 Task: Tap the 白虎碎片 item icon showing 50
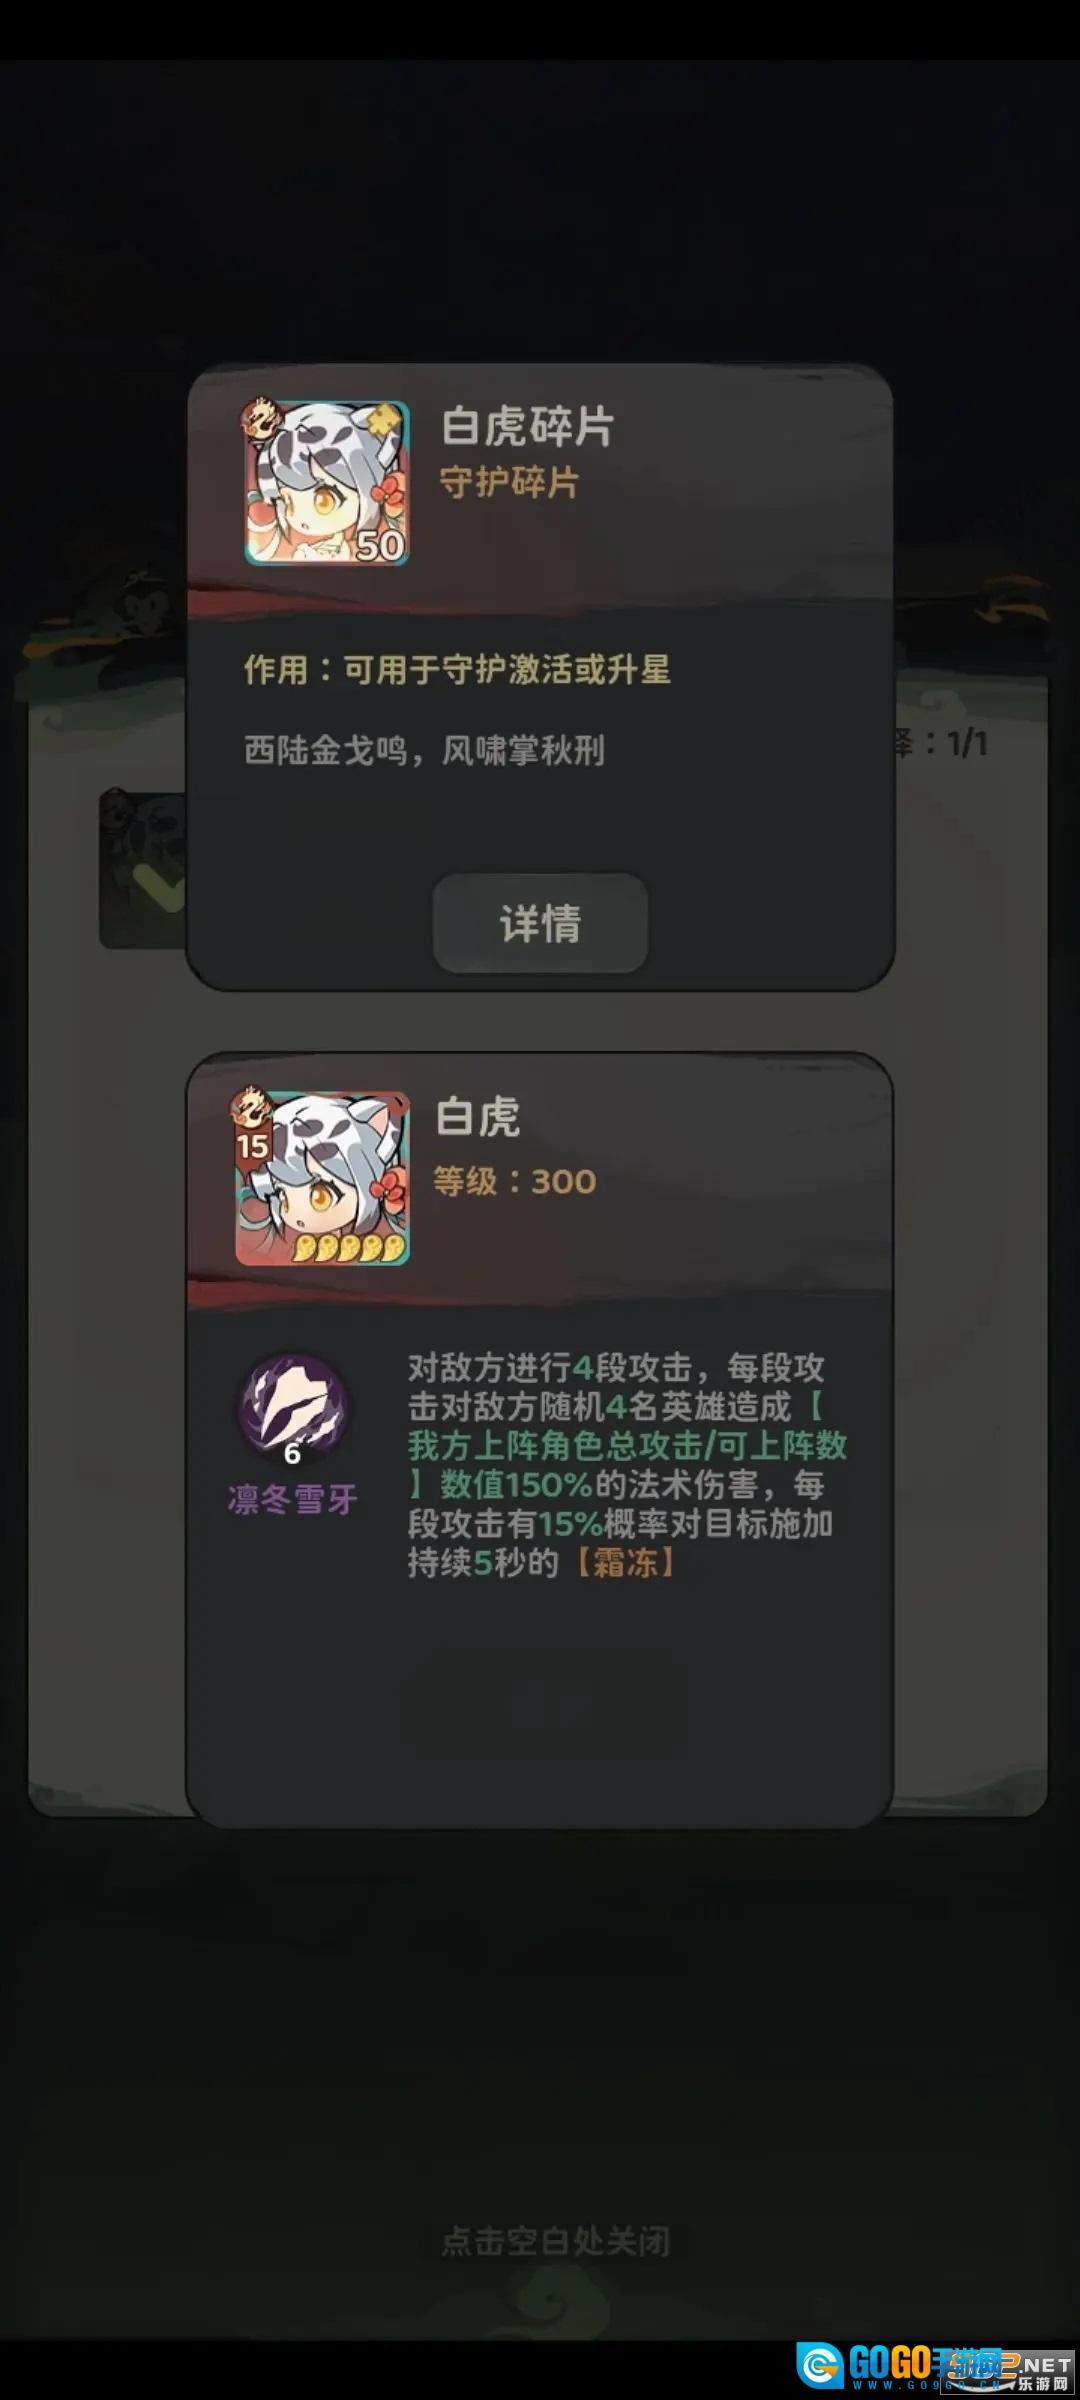click(327, 483)
